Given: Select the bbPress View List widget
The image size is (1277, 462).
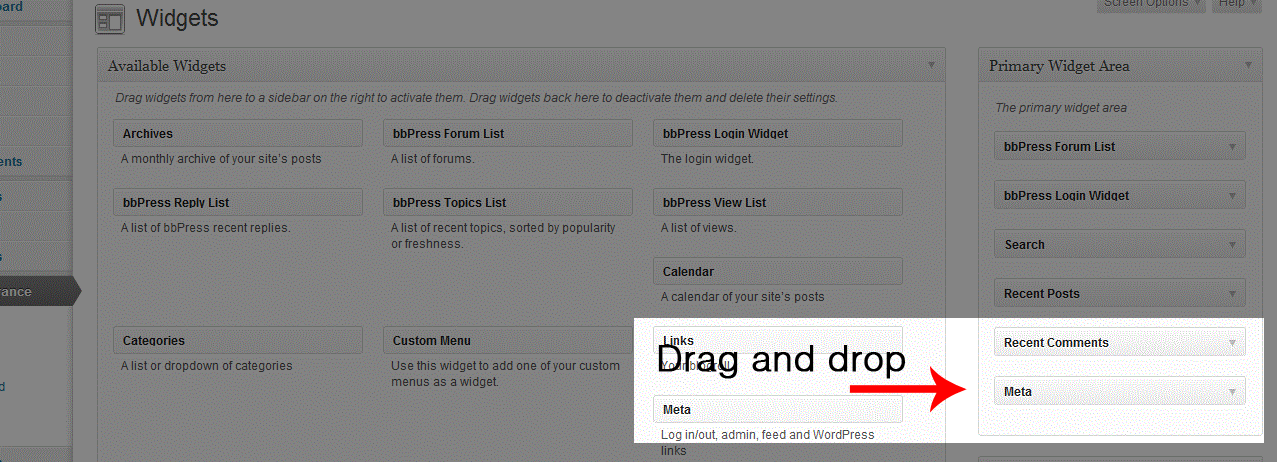Looking at the screenshot, I should (778, 203).
